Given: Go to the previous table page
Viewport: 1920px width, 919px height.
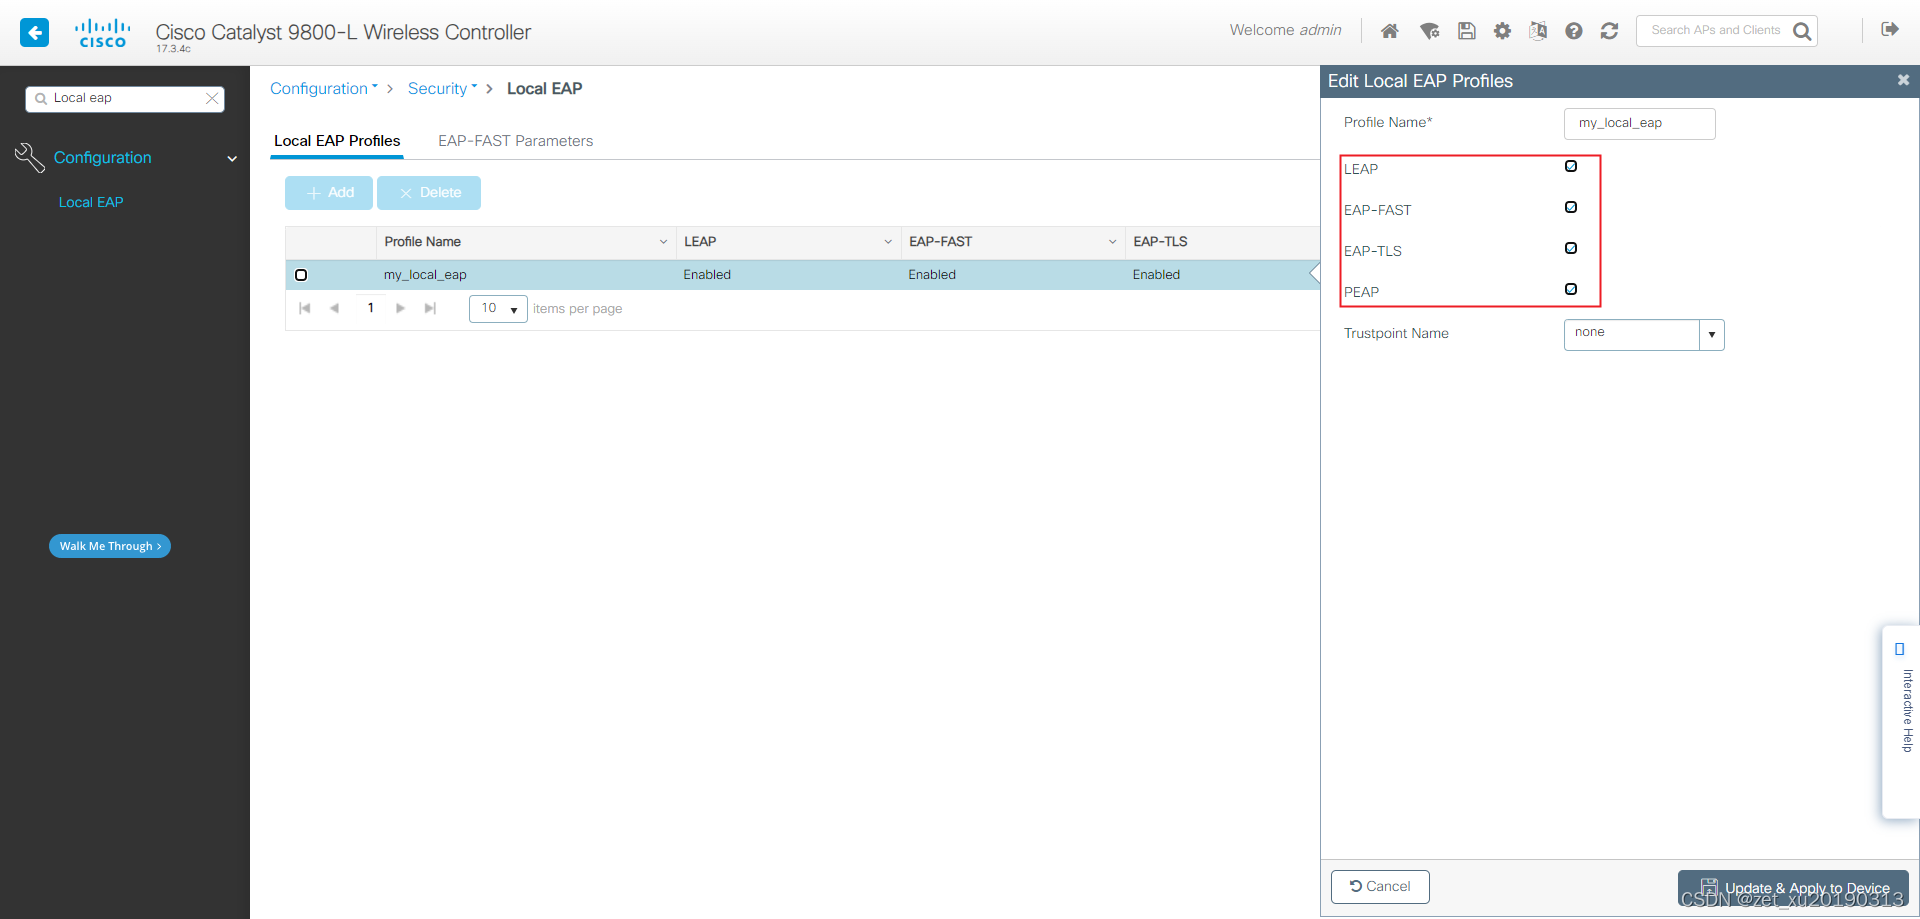Looking at the screenshot, I should coord(335,308).
